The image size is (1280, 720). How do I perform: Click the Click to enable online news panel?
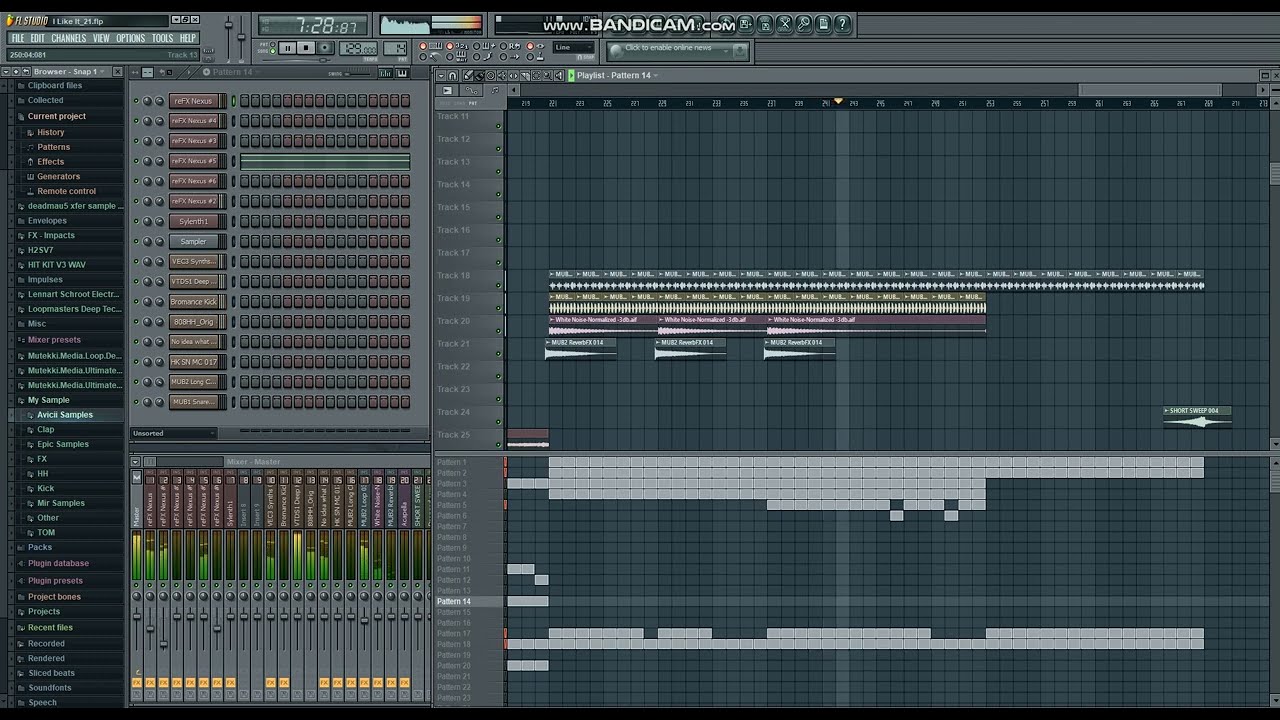click(677, 52)
